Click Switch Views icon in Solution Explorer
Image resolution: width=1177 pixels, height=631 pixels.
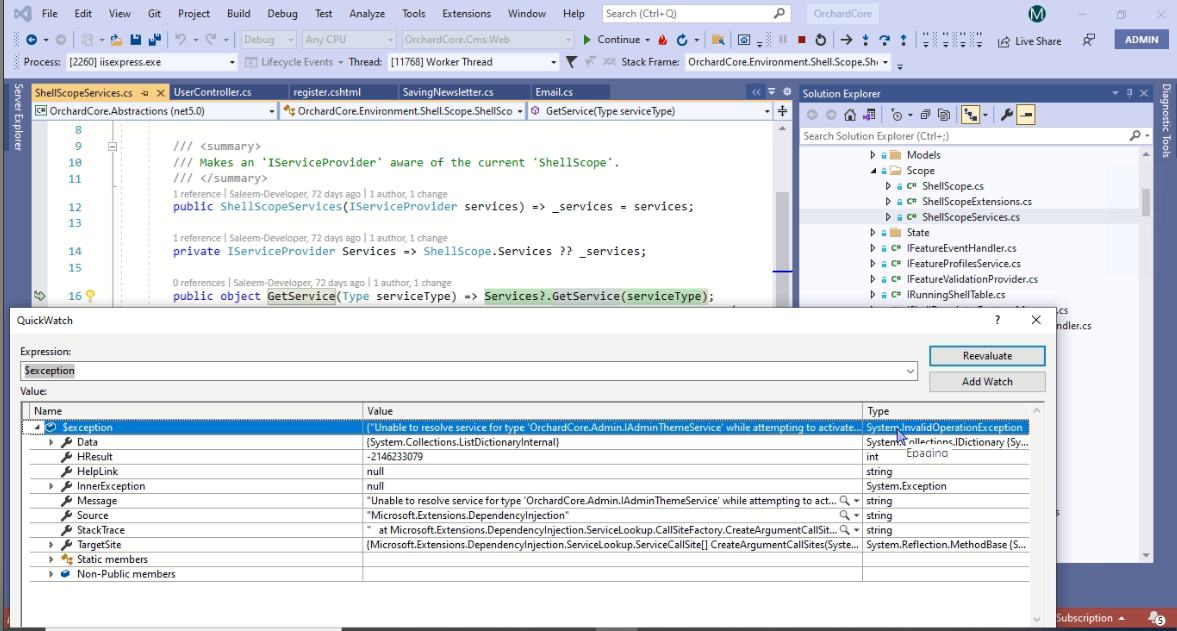[868, 115]
